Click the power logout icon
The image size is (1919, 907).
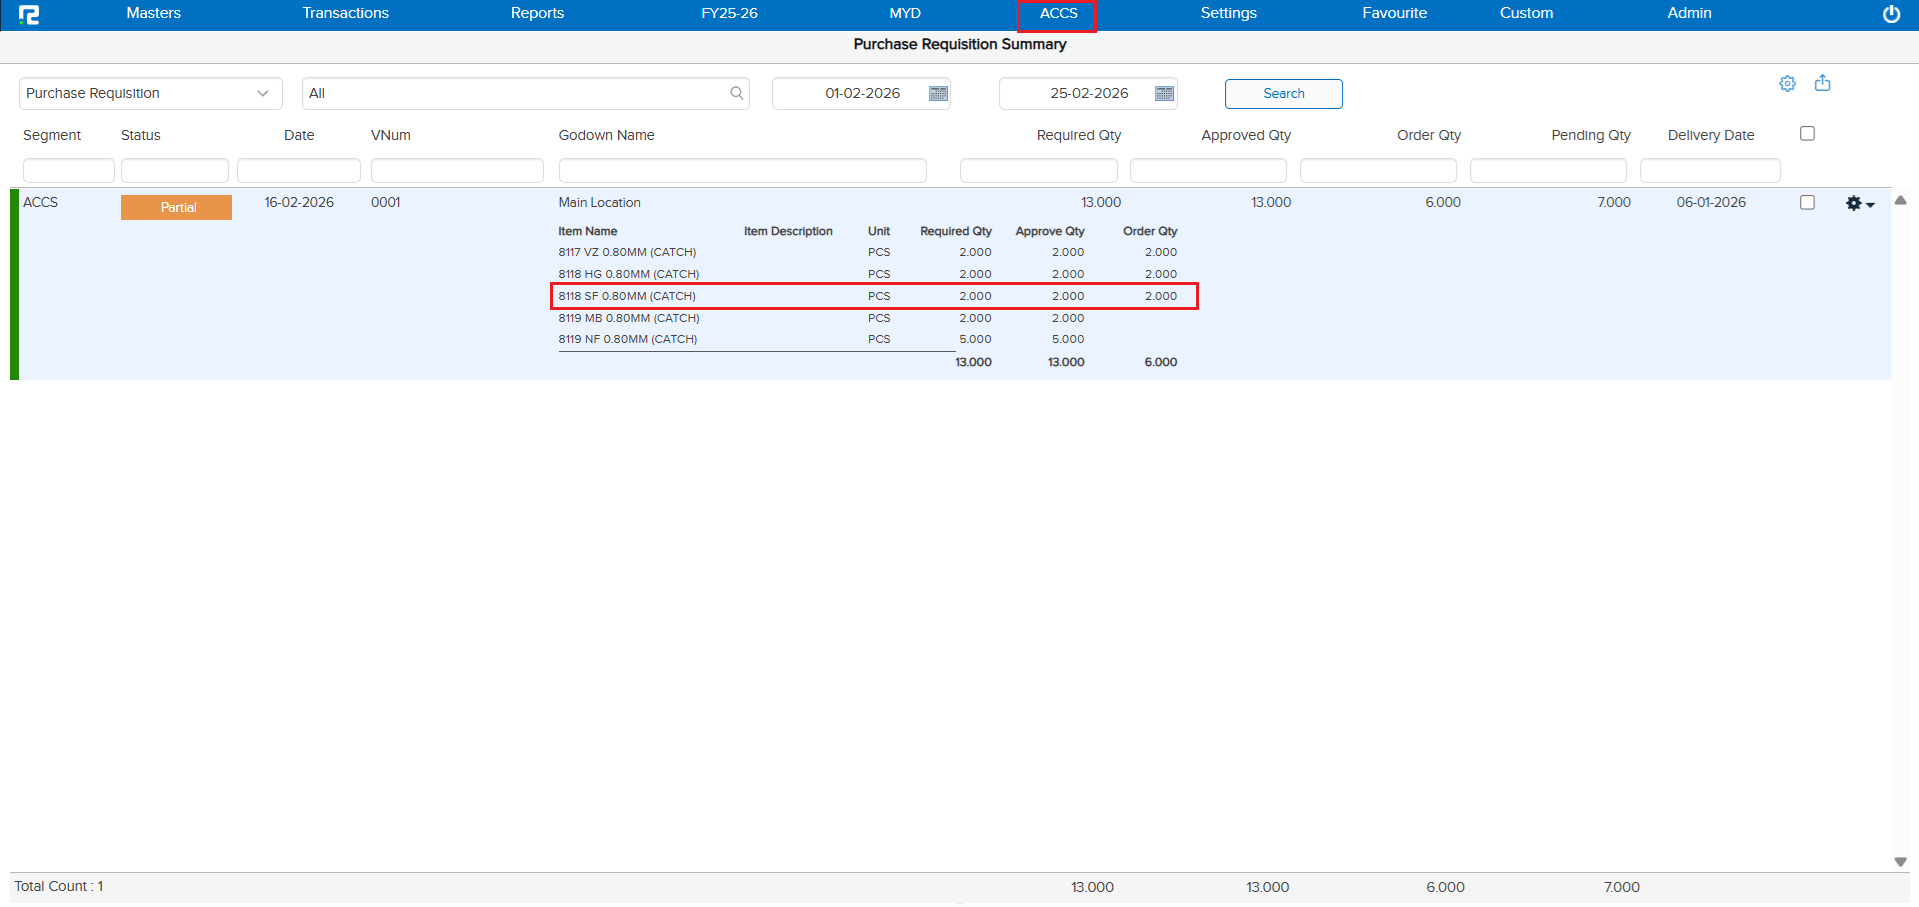(x=1891, y=14)
